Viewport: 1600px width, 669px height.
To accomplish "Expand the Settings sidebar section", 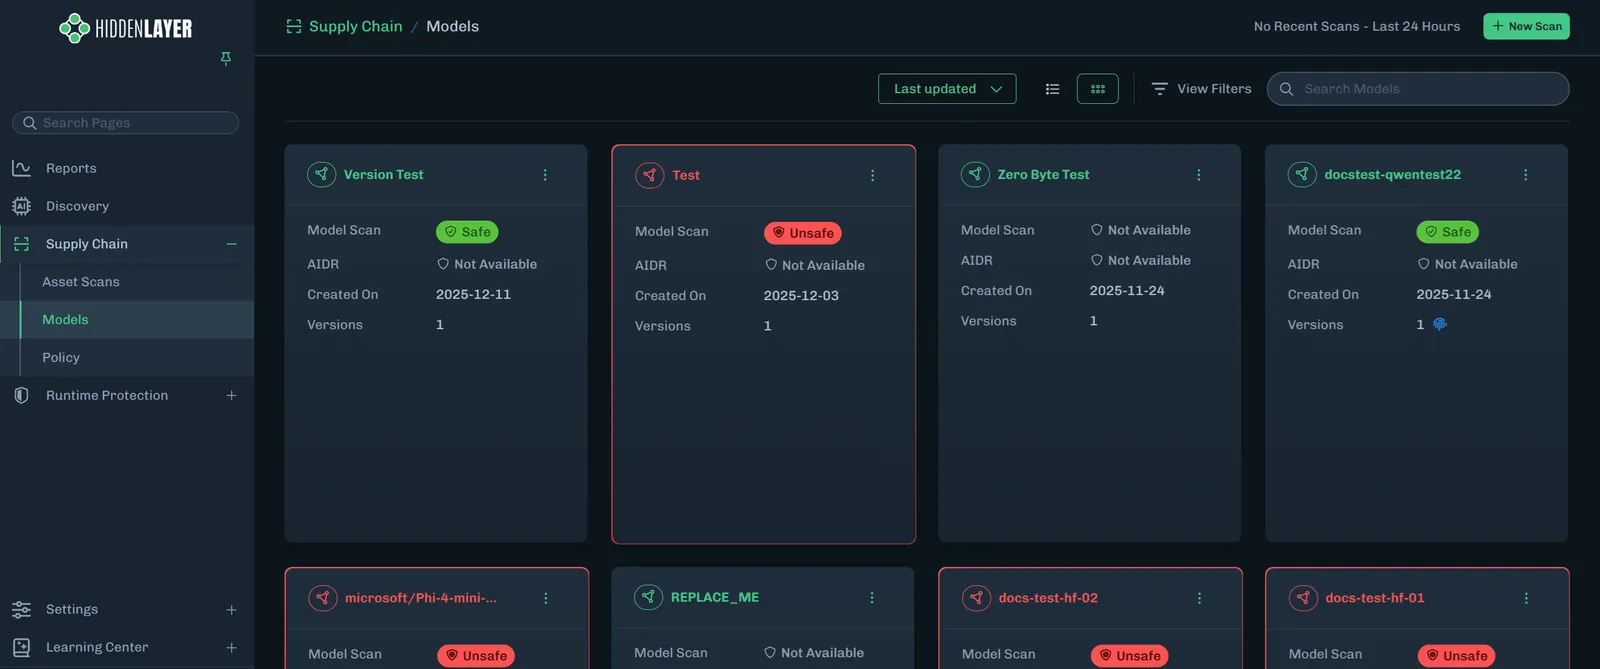I will click(x=231, y=609).
